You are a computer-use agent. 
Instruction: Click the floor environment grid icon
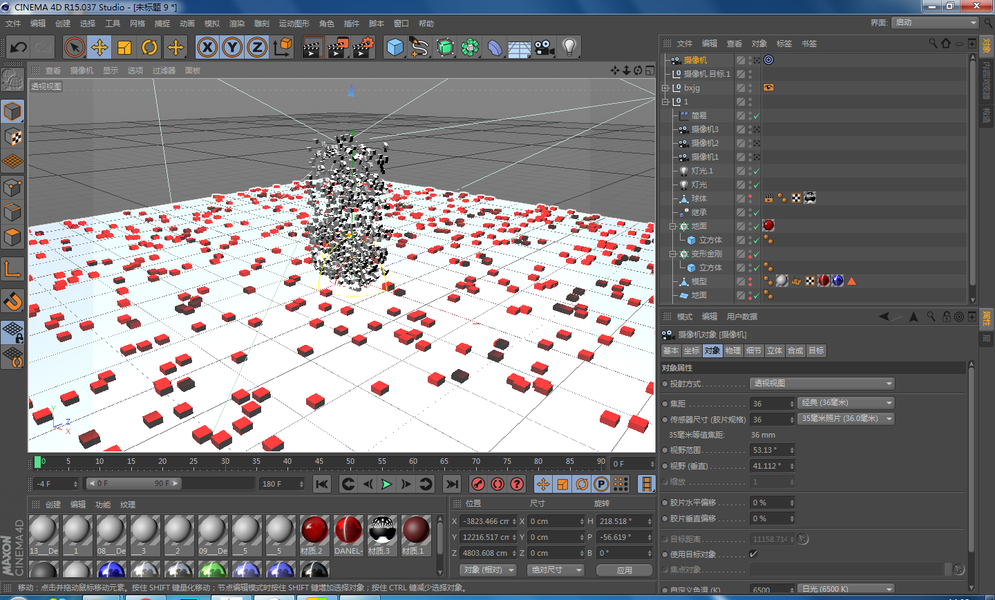519,48
